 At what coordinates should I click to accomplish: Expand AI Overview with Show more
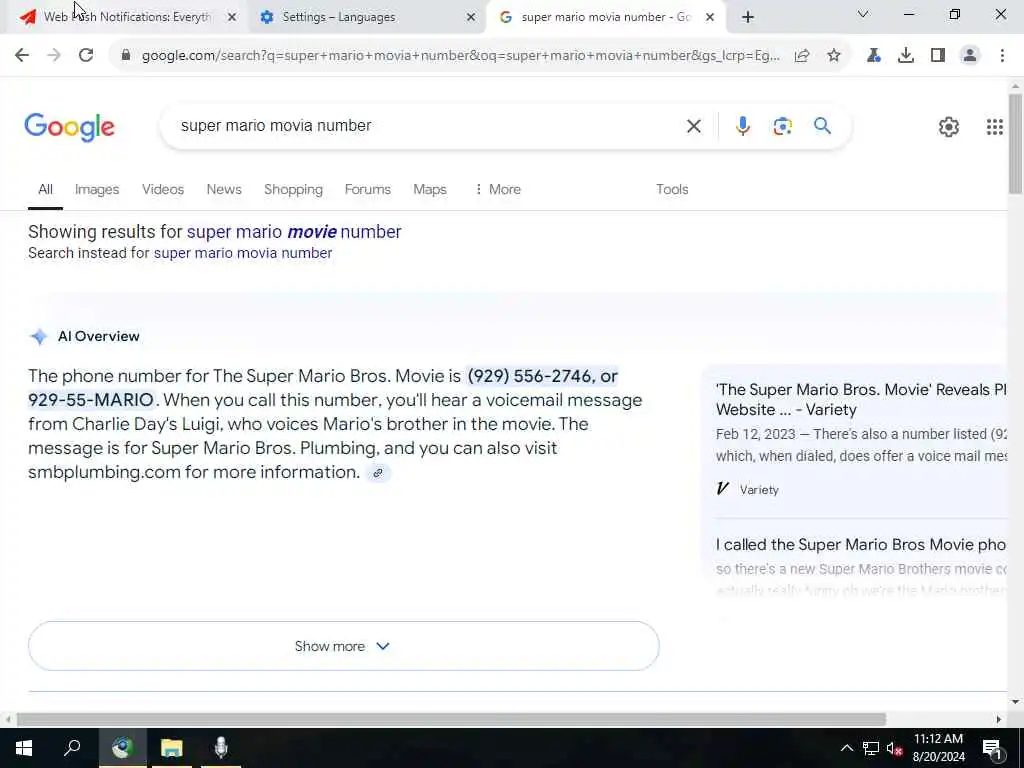click(x=344, y=646)
